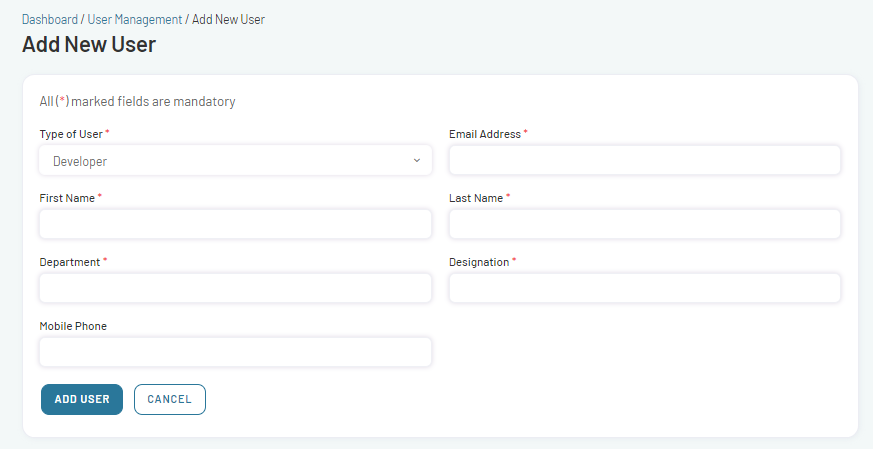This screenshot has height=449, width=873.
Task: Click the Add New User breadcrumb text
Action: pos(228,19)
